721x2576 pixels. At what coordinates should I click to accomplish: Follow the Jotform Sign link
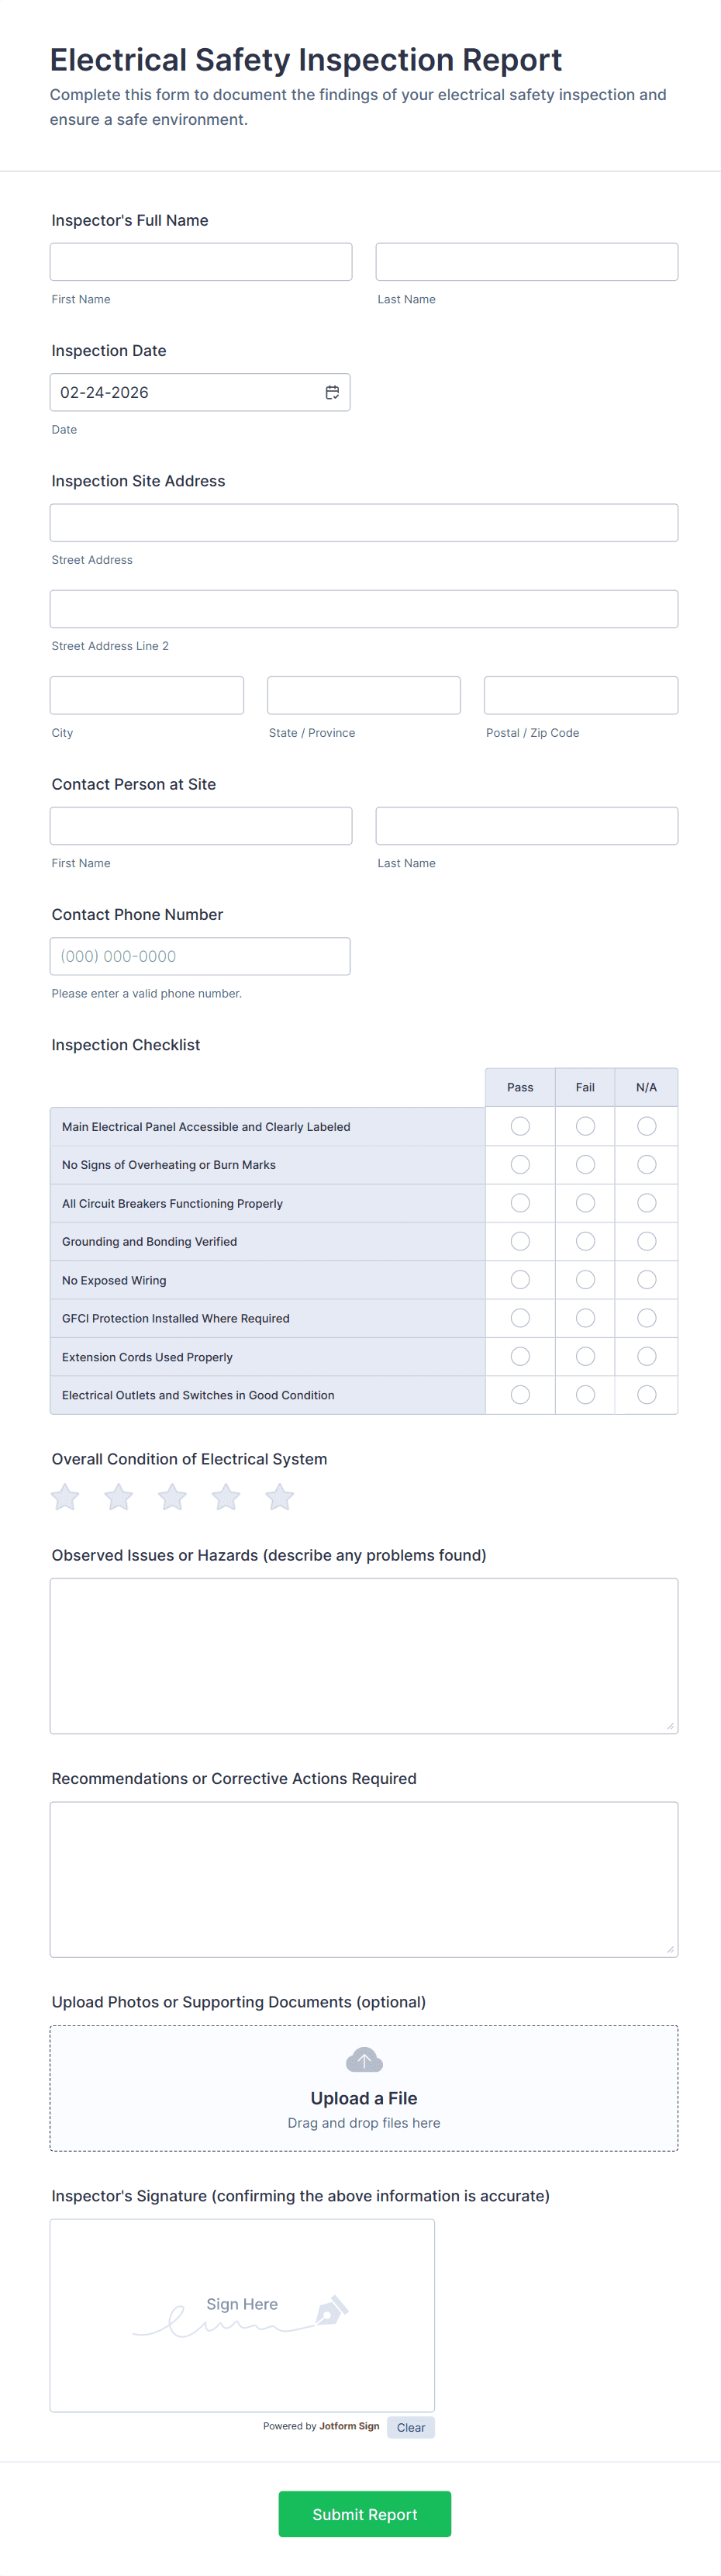coord(349,2426)
